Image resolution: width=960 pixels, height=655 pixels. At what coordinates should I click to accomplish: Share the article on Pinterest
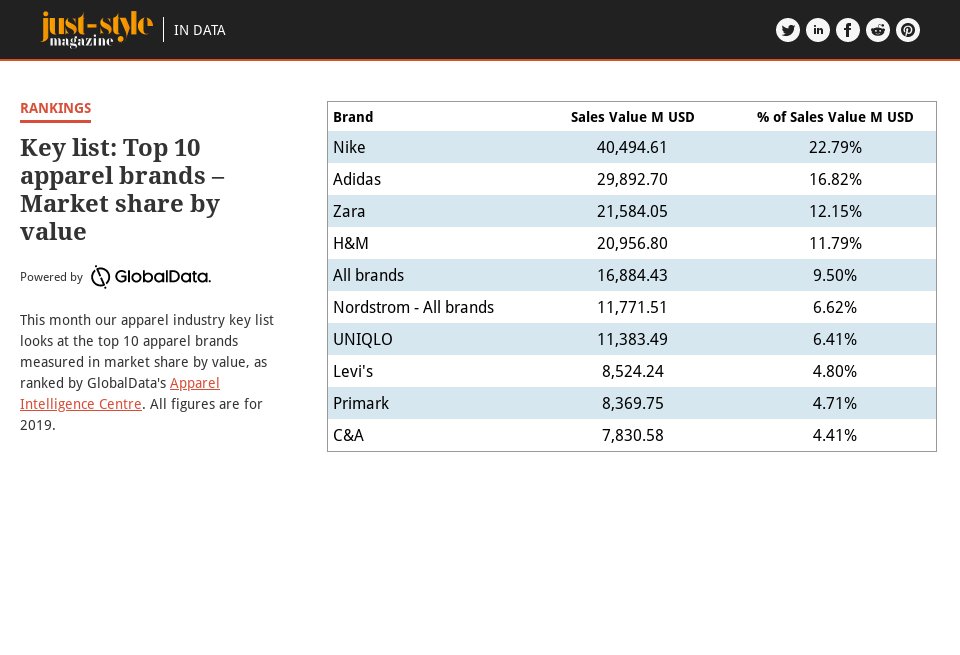907,30
